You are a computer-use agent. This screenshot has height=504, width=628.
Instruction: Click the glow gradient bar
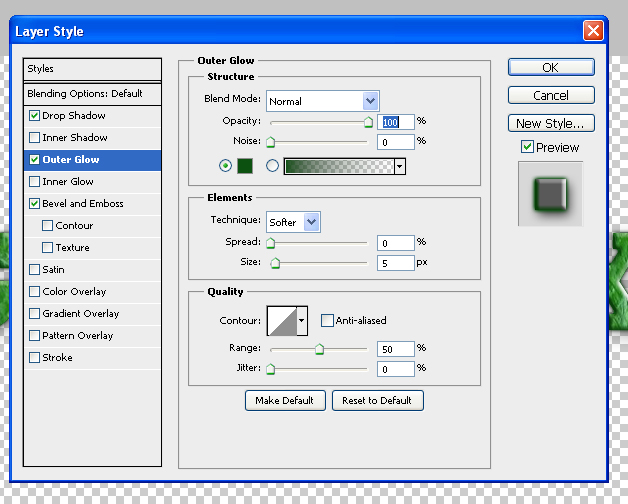(339, 166)
